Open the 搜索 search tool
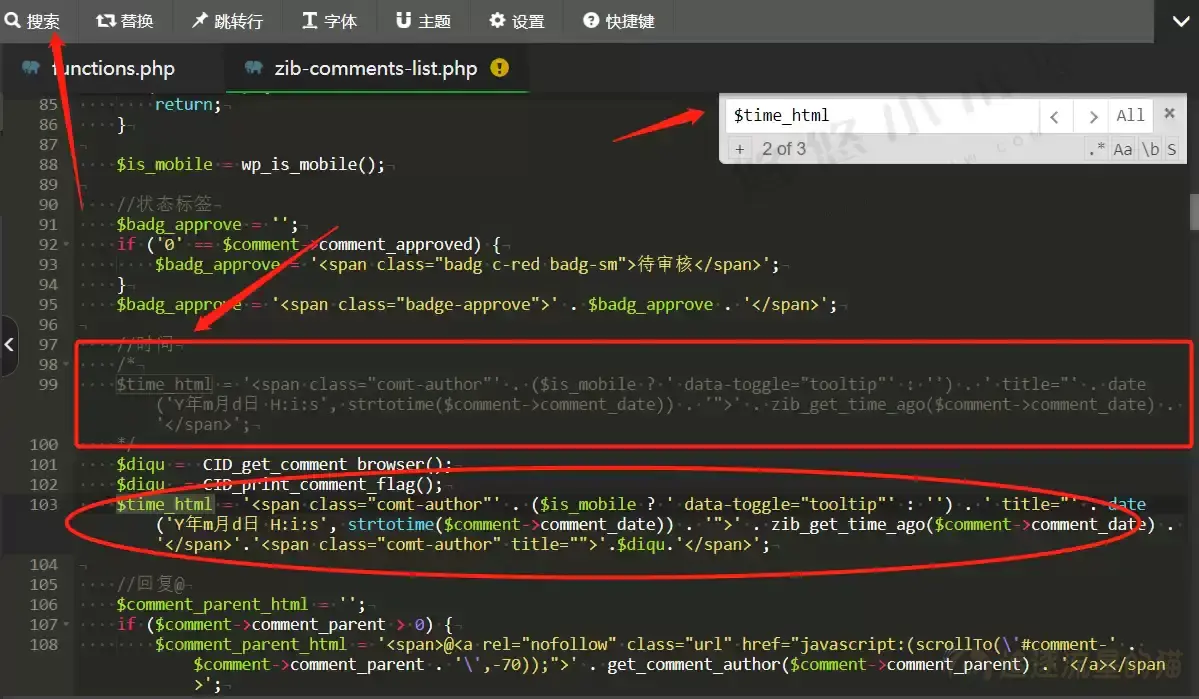This screenshot has height=699, width=1199. tap(32, 21)
